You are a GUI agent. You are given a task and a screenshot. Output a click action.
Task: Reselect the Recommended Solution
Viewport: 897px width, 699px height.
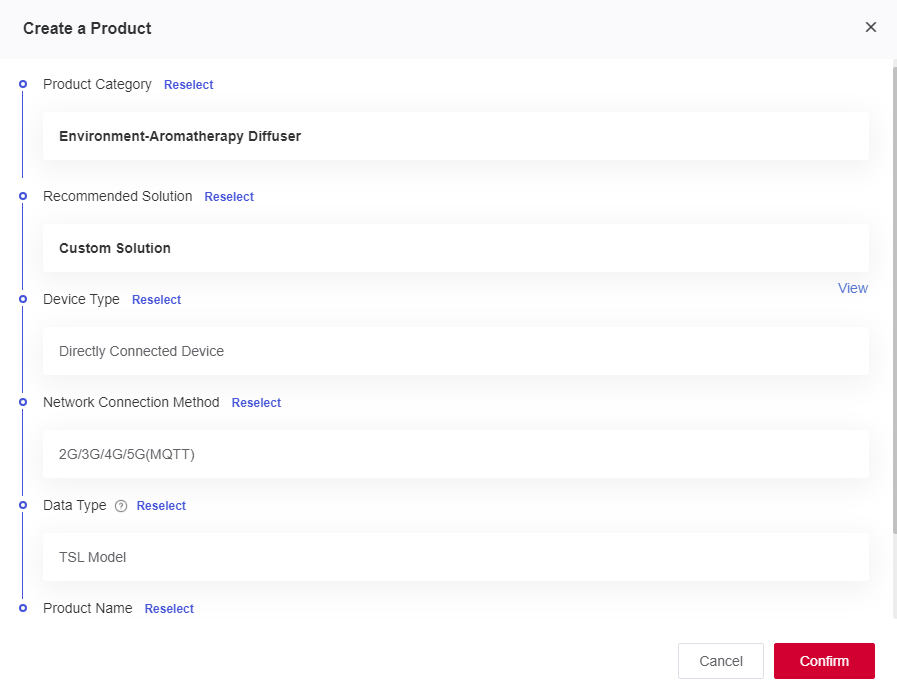[x=229, y=197]
